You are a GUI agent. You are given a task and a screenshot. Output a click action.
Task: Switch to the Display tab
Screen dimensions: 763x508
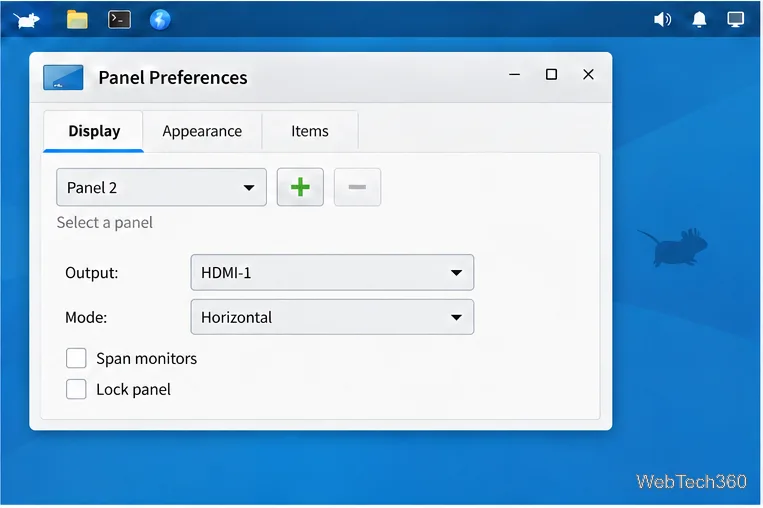tap(94, 131)
